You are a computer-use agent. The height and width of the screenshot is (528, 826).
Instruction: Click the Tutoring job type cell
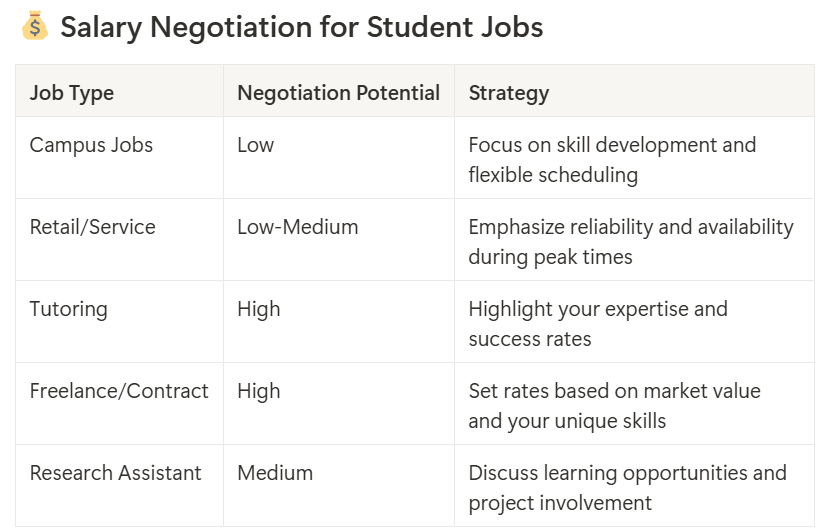pyautogui.click(x=68, y=309)
